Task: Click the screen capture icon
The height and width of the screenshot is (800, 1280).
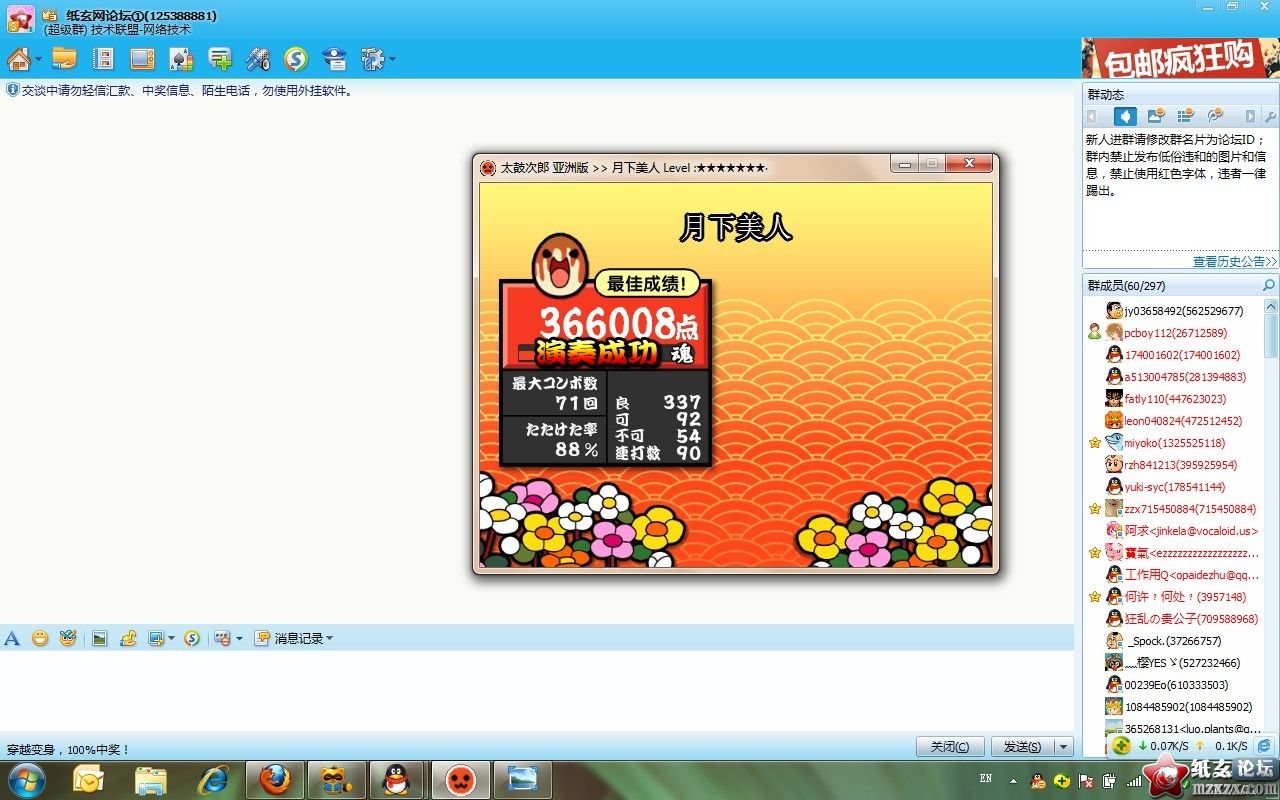Action: (x=156, y=638)
